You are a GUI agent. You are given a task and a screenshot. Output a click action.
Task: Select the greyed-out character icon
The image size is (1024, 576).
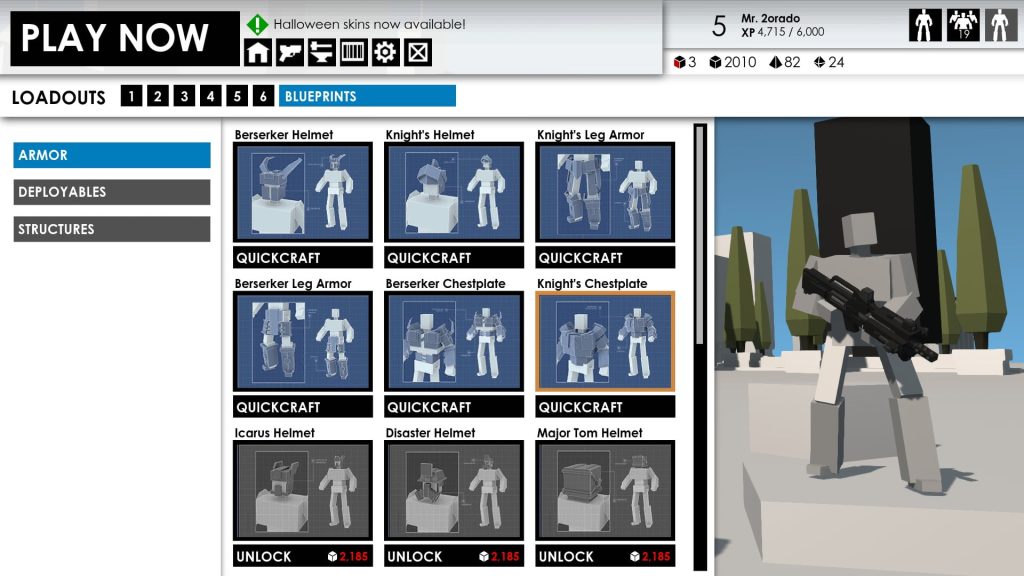click(x=999, y=26)
